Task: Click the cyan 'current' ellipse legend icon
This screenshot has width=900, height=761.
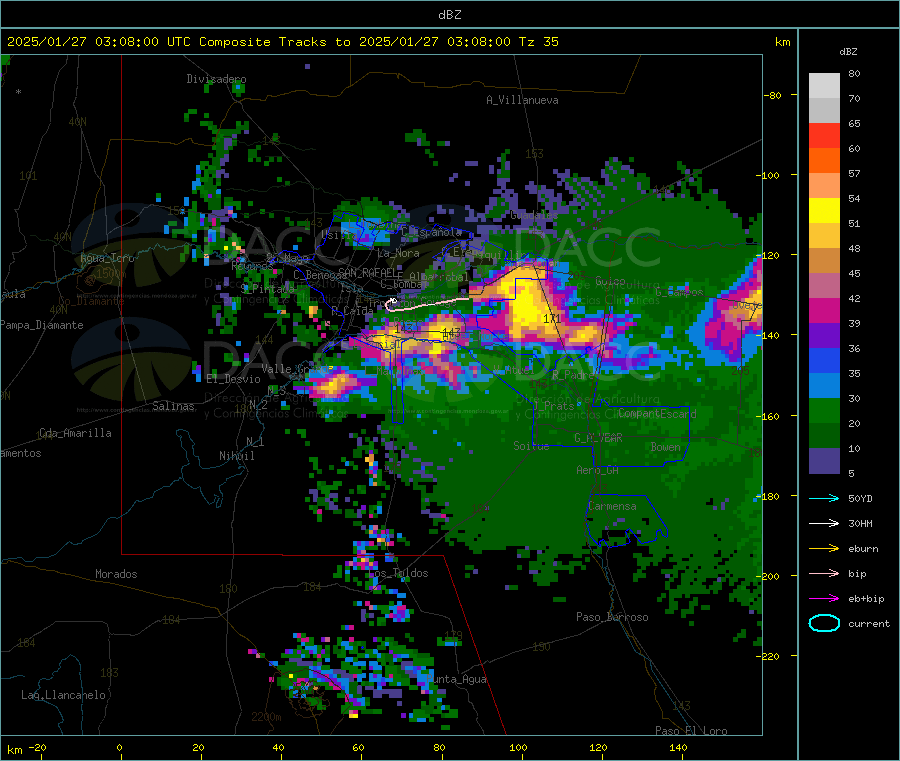Action: [x=824, y=623]
